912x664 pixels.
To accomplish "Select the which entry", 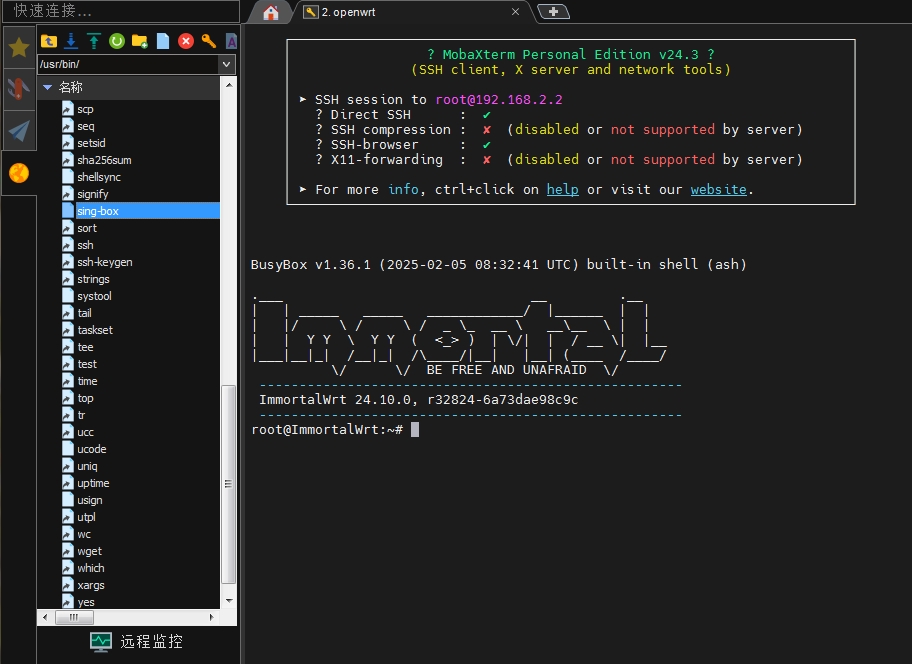I will [x=91, y=568].
